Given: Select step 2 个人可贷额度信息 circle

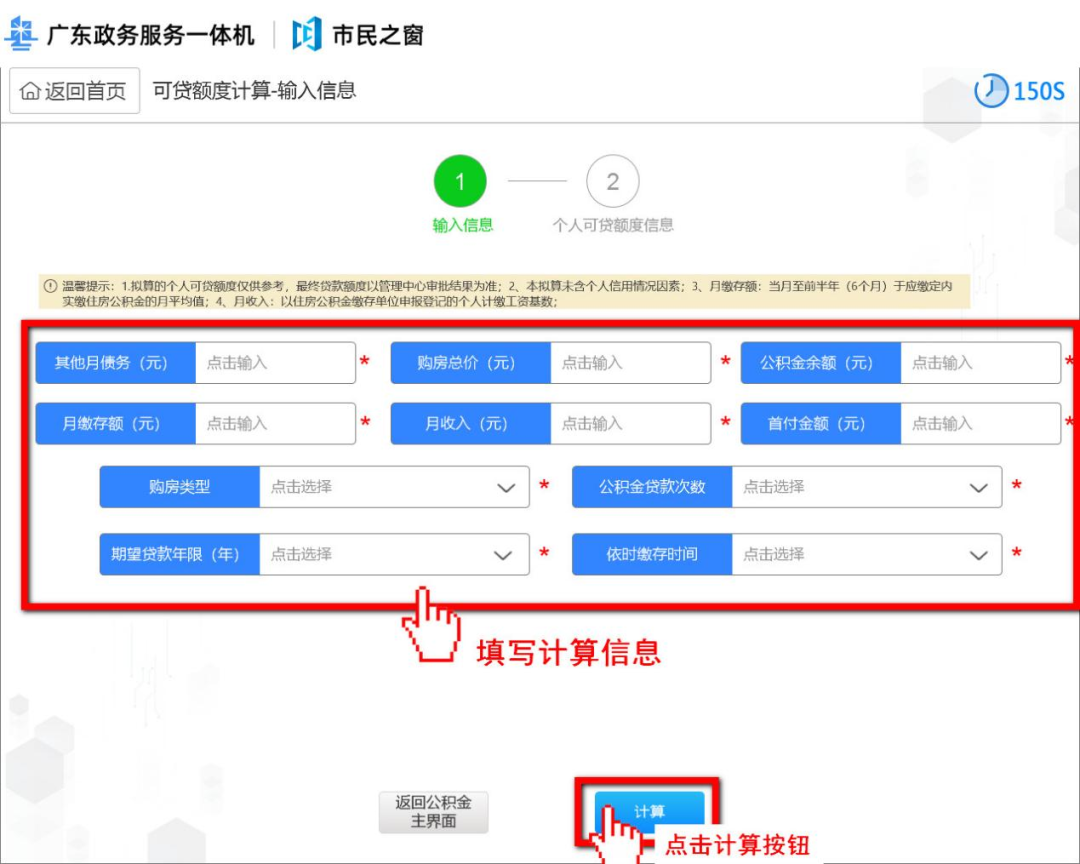Looking at the screenshot, I should tap(612, 181).
